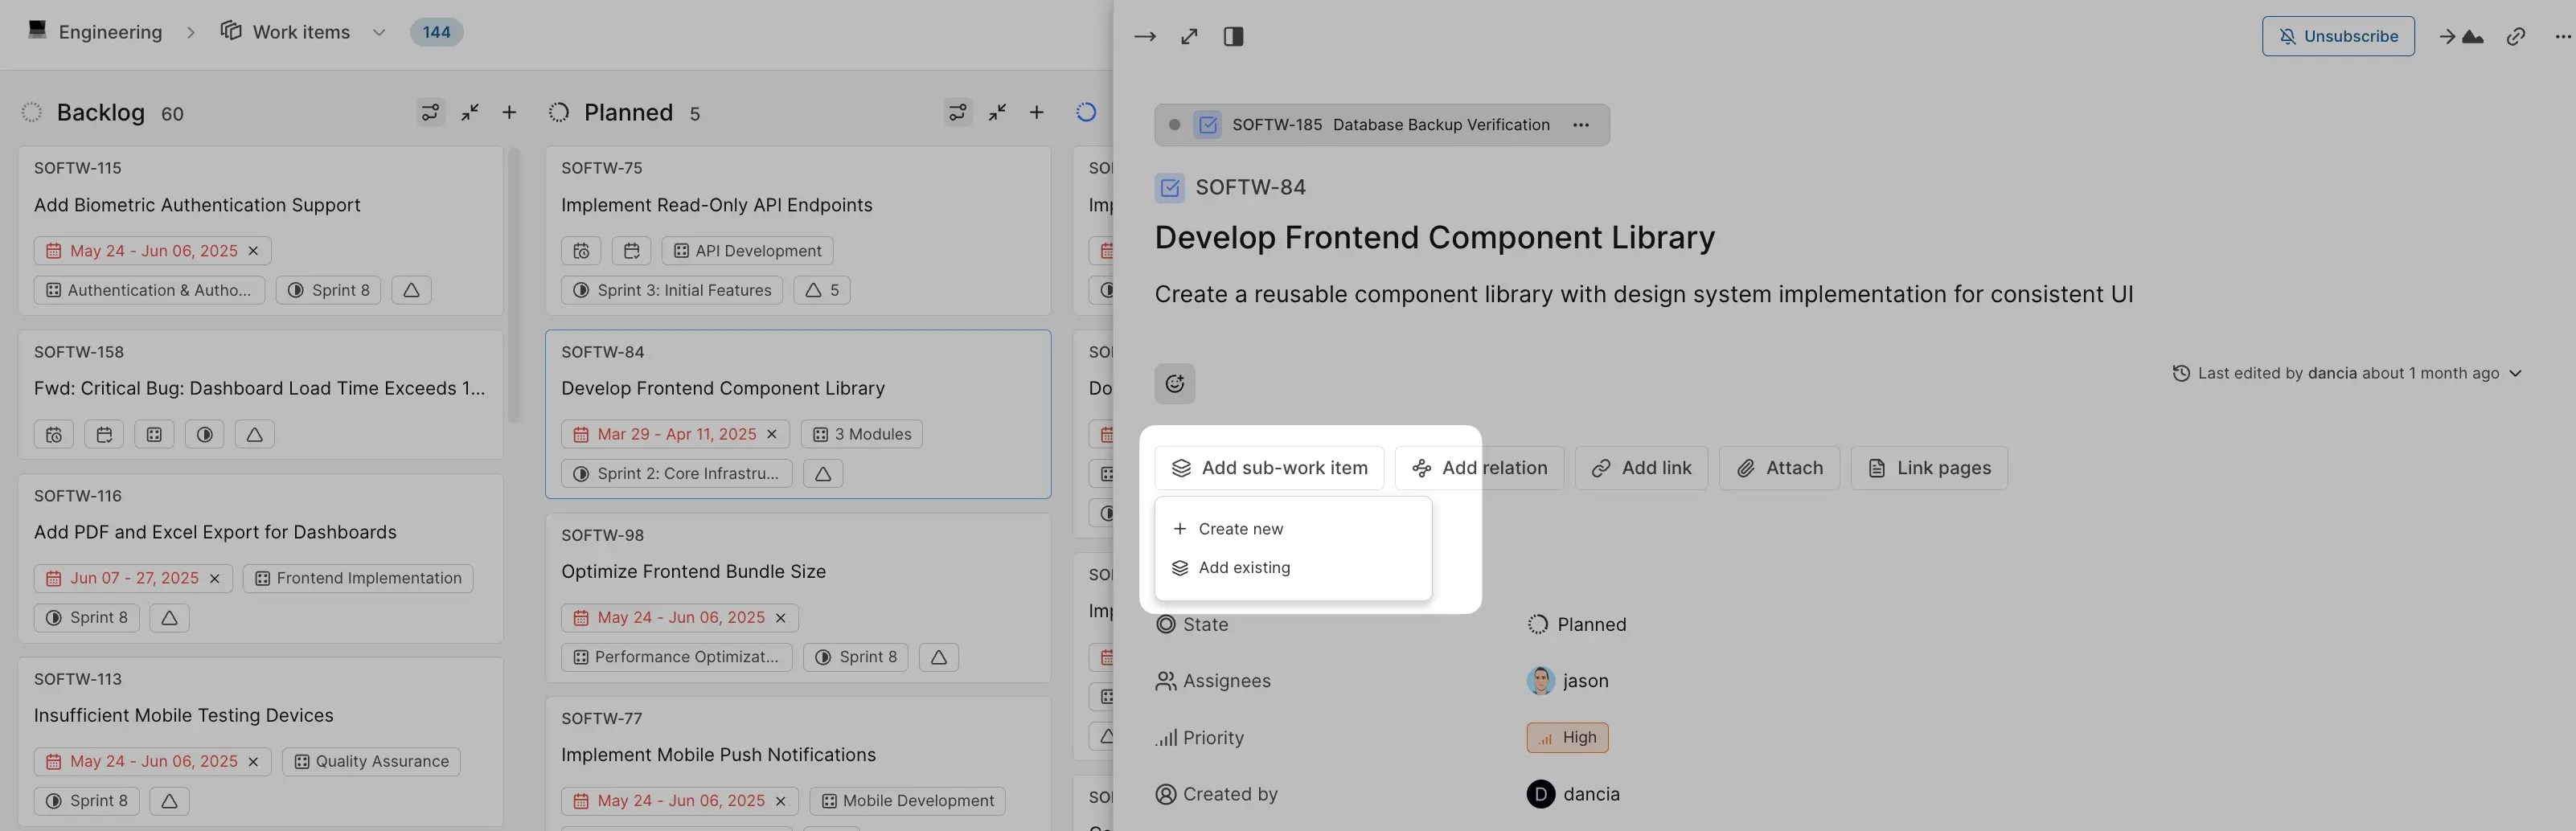Click the Unsubscribe button
The image size is (2576, 831).
2338,37
